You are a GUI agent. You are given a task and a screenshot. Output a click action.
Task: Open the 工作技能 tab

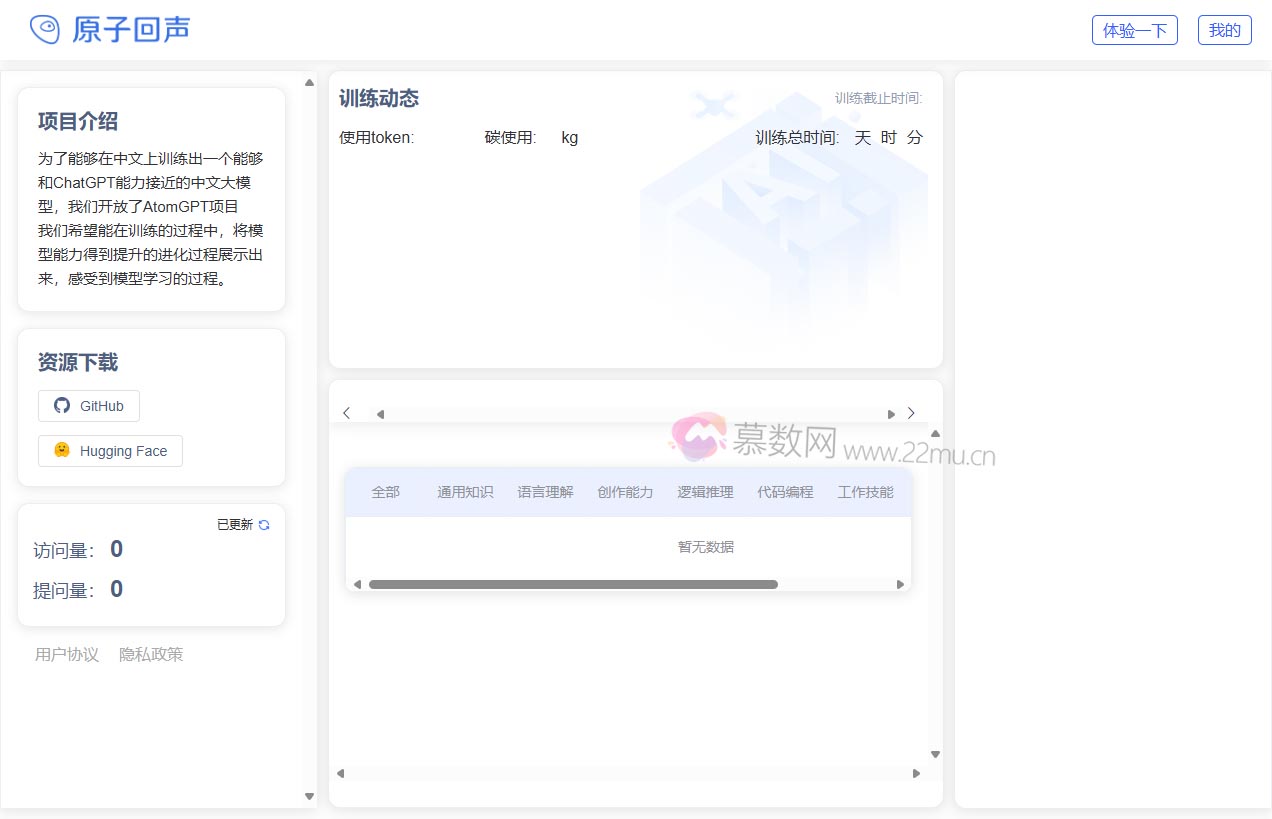tap(865, 492)
